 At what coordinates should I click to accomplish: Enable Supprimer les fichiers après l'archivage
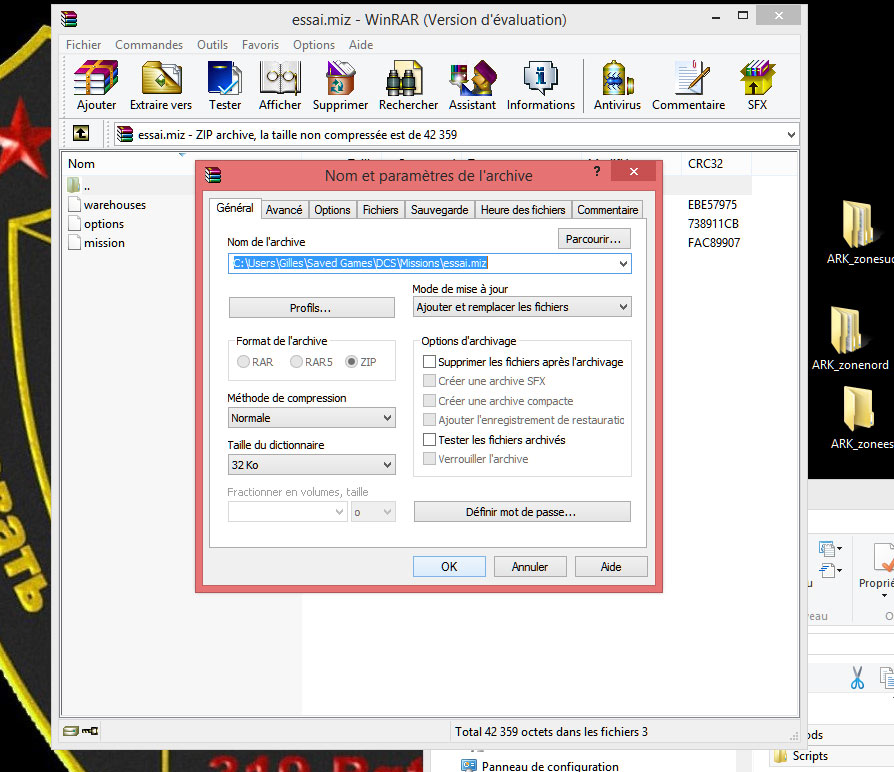point(430,362)
